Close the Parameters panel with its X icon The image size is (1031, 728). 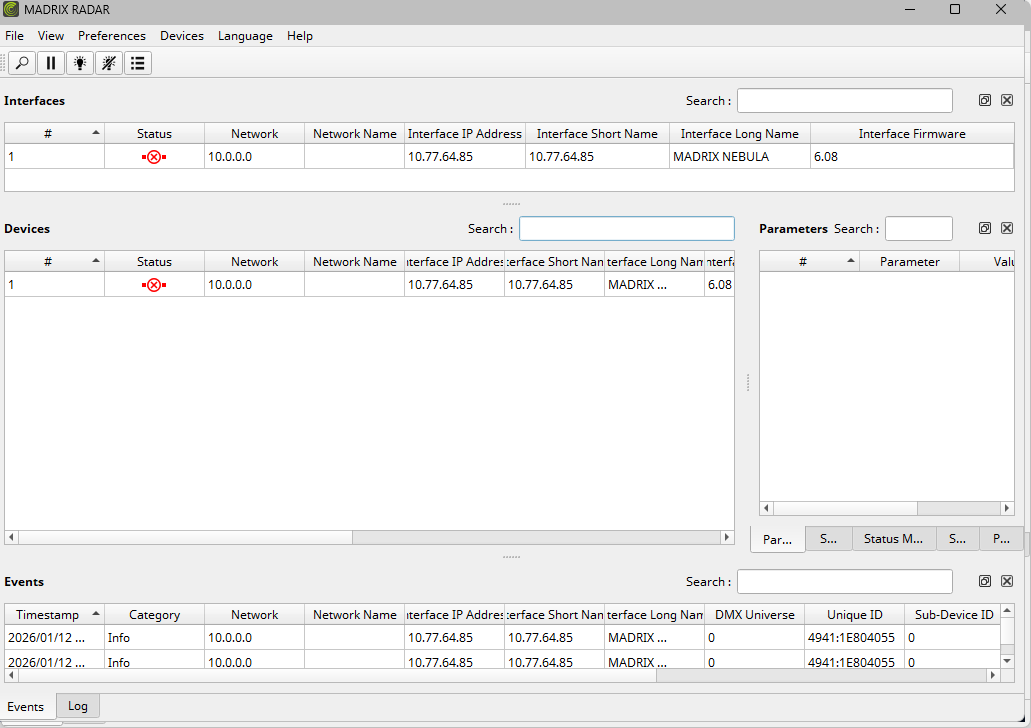point(1007,229)
